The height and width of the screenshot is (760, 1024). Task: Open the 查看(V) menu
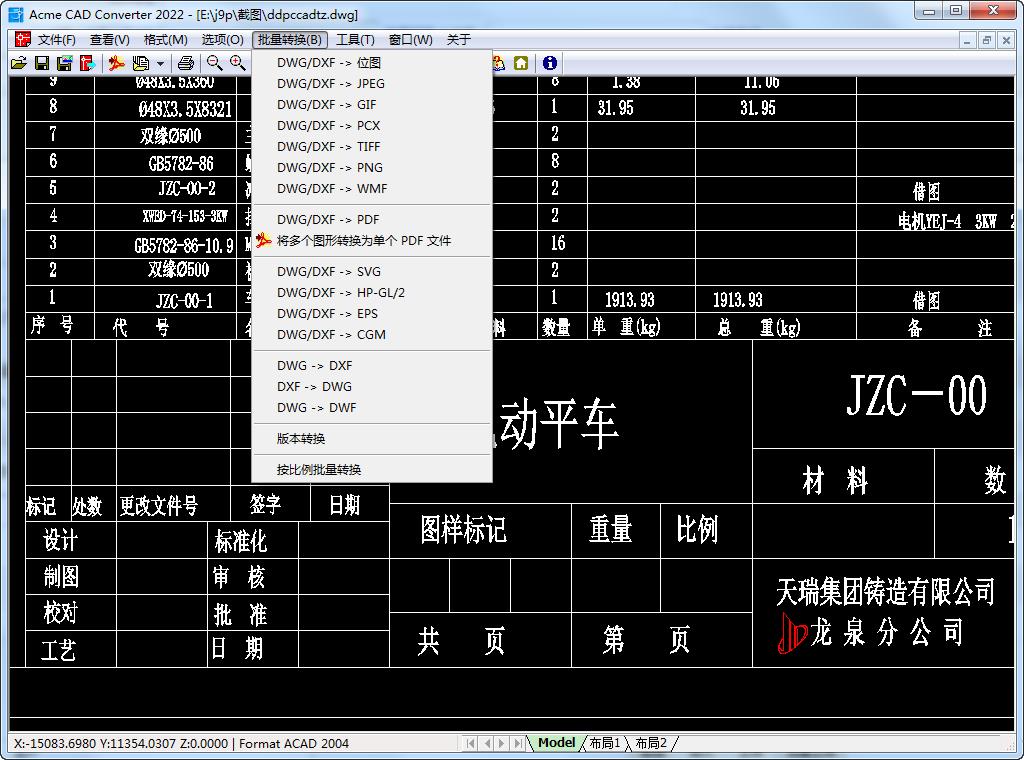[x=110, y=40]
